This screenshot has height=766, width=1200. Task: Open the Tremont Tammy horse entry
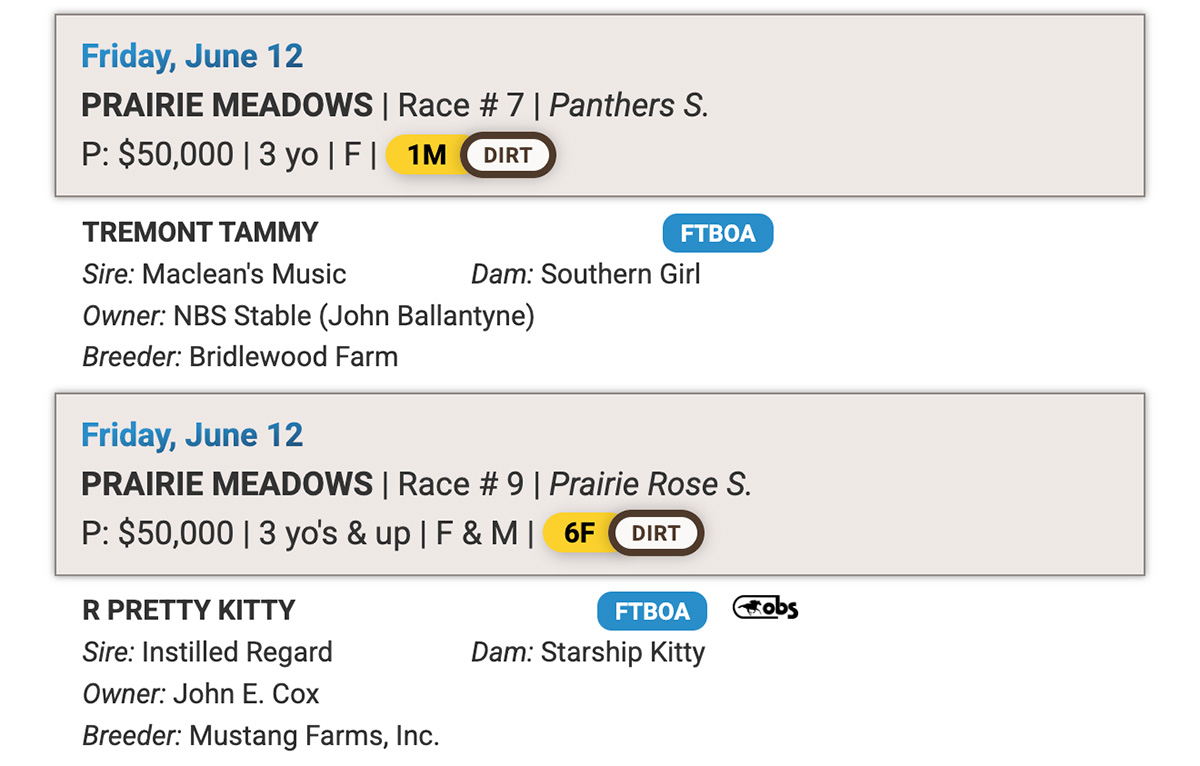coord(200,232)
